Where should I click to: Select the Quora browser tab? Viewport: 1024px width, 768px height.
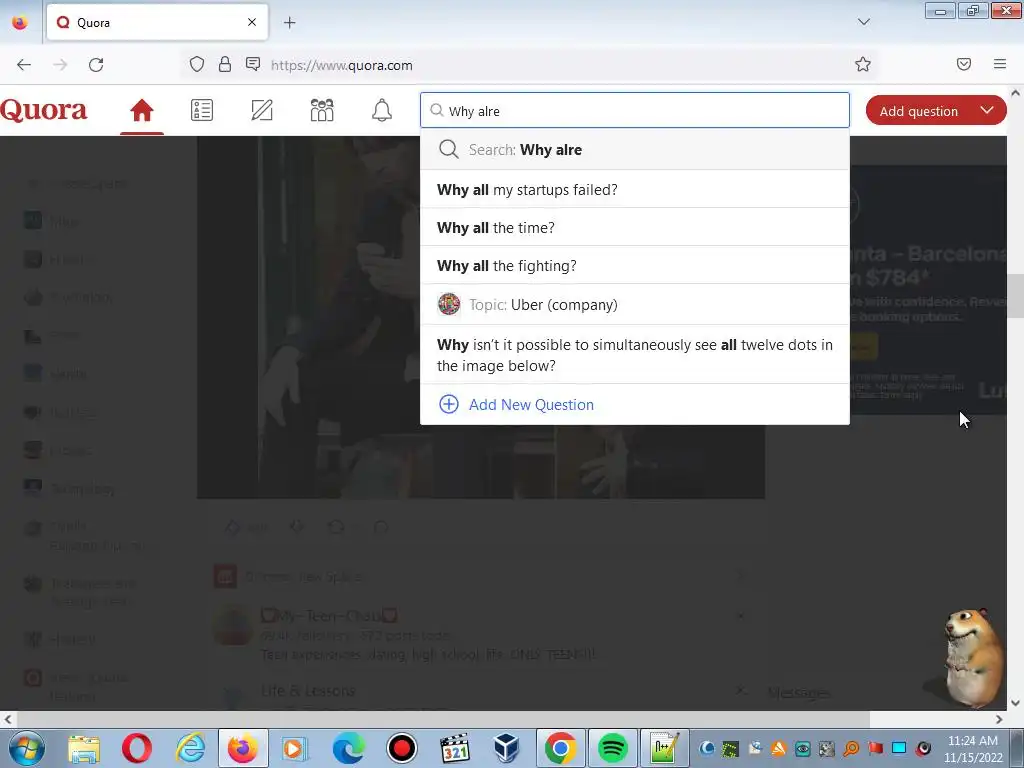click(157, 22)
